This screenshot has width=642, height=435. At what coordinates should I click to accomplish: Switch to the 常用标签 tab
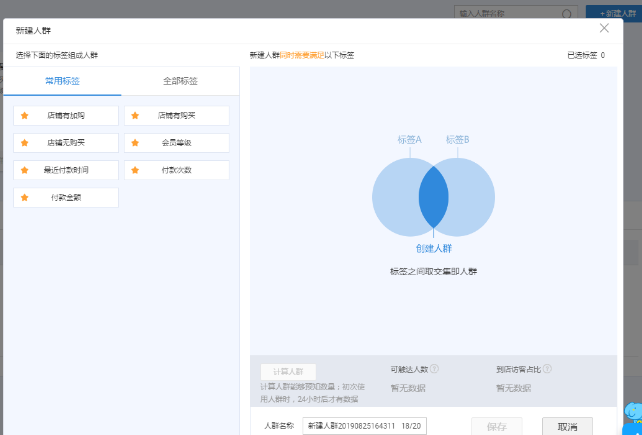pyautogui.click(x=62, y=81)
